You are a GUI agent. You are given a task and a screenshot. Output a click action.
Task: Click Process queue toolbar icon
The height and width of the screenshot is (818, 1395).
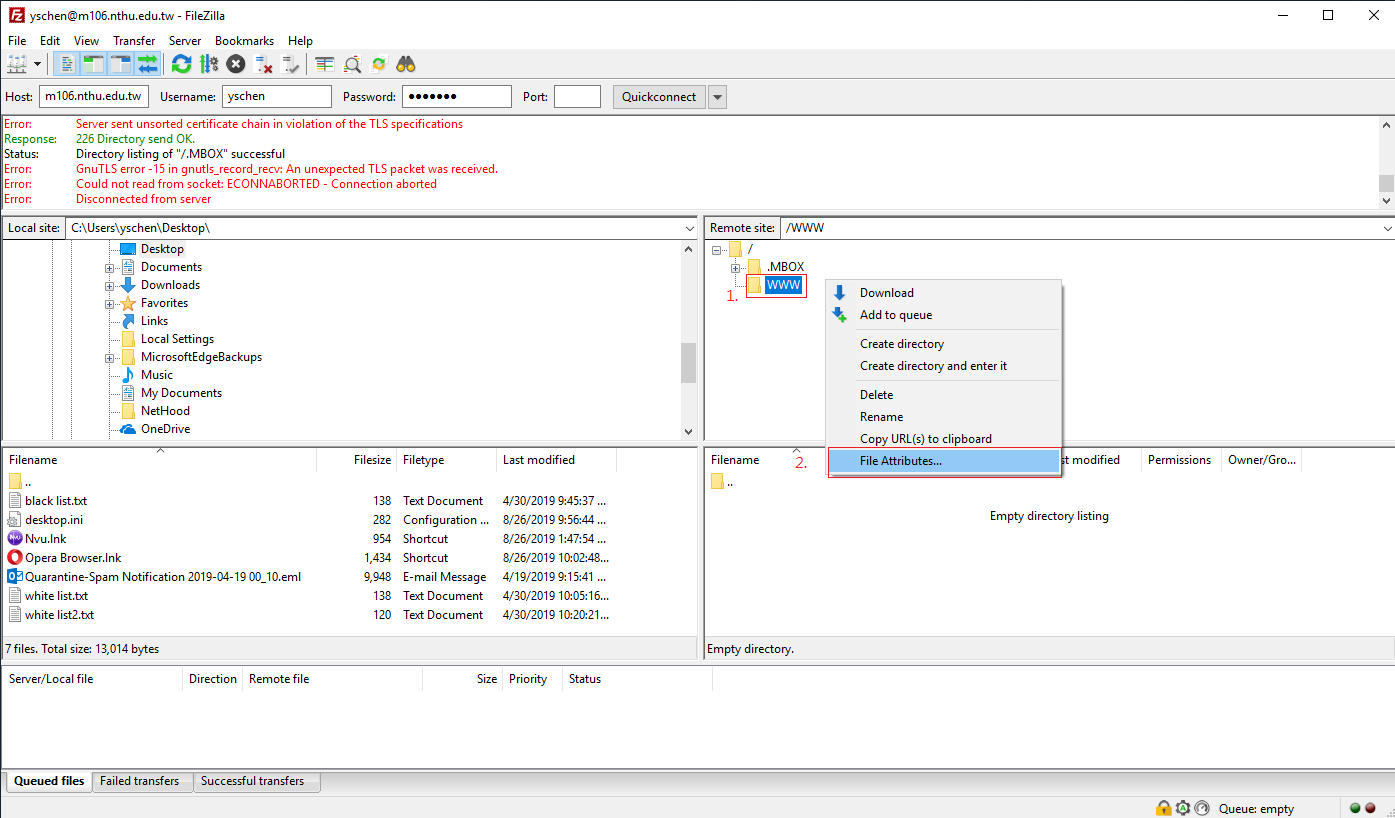pos(209,64)
